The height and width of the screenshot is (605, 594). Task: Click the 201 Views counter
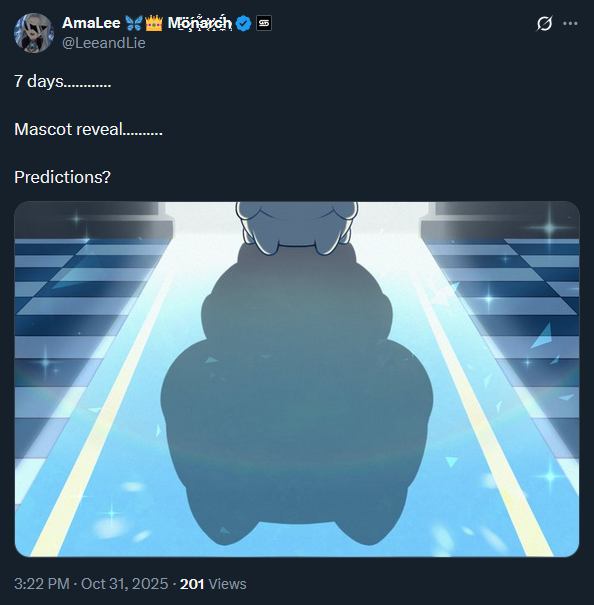(x=213, y=584)
